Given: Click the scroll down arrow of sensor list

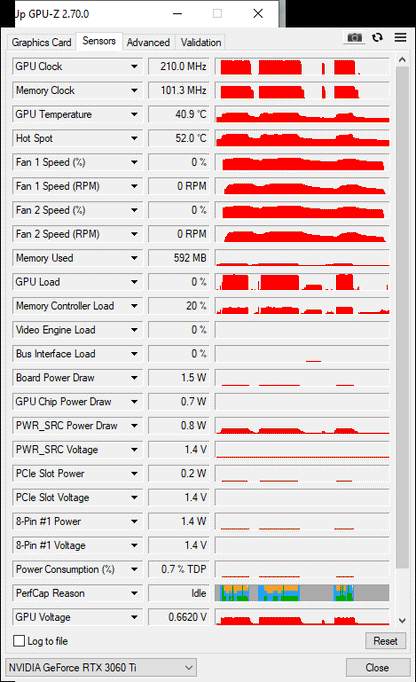Looking at the screenshot, I should (x=402, y=620).
